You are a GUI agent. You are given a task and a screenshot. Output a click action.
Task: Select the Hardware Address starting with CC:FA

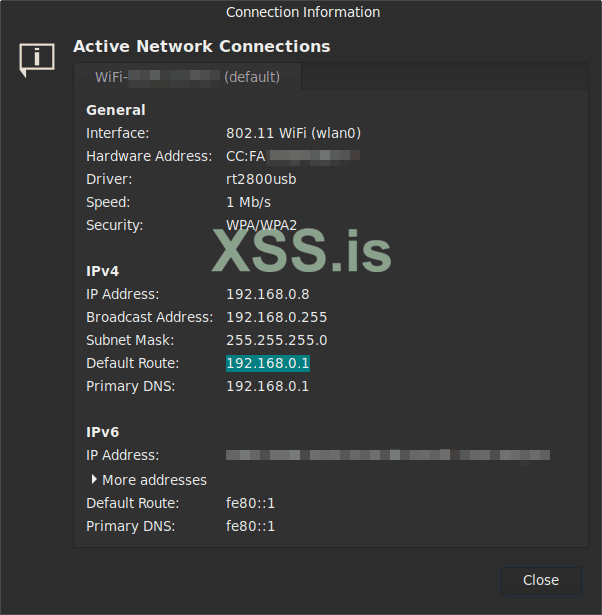point(292,156)
